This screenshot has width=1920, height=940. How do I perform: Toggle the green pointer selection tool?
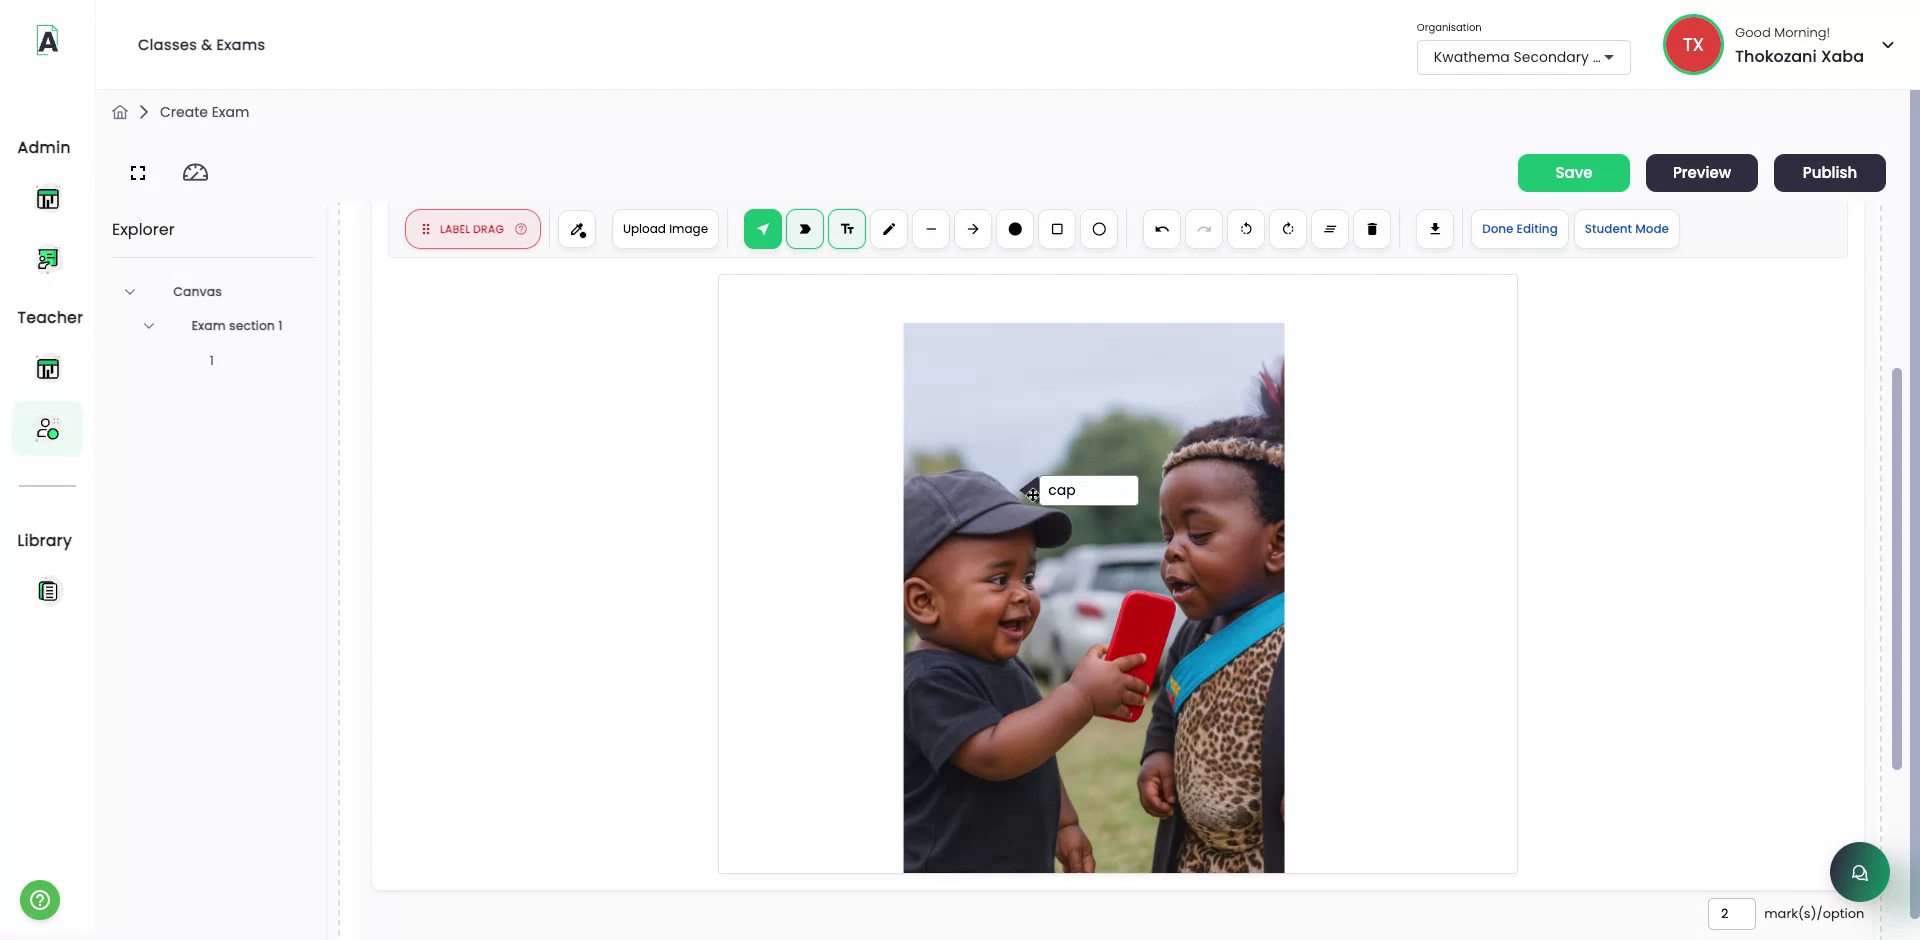tap(762, 229)
